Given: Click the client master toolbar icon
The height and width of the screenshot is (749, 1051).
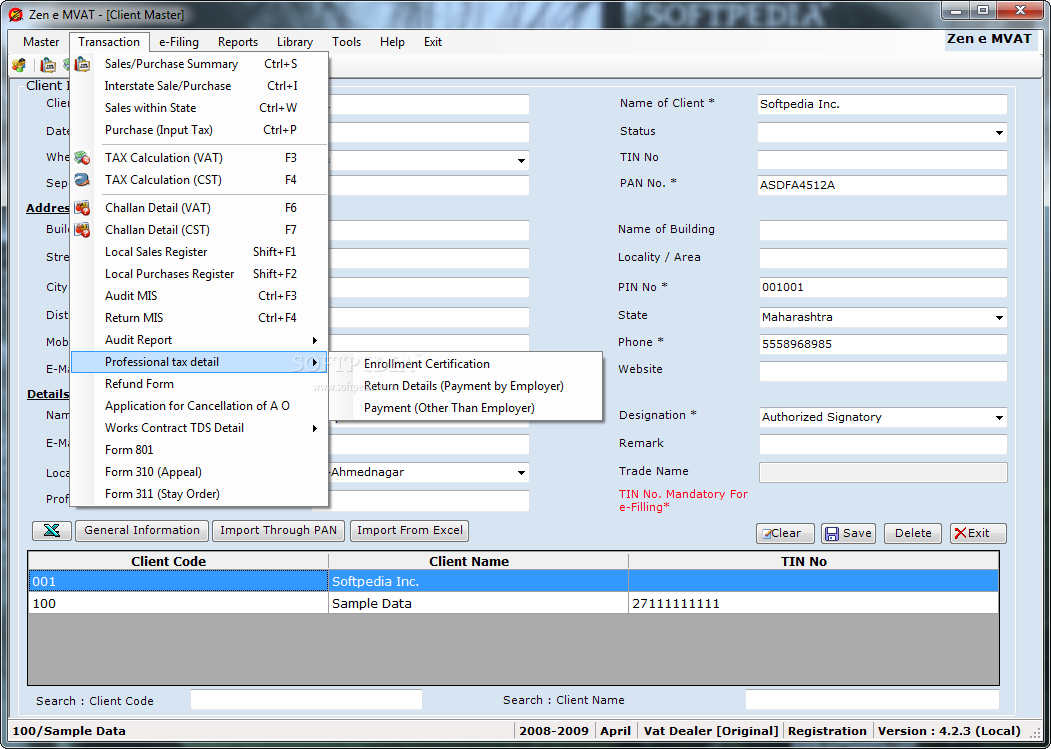Looking at the screenshot, I should [x=19, y=65].
